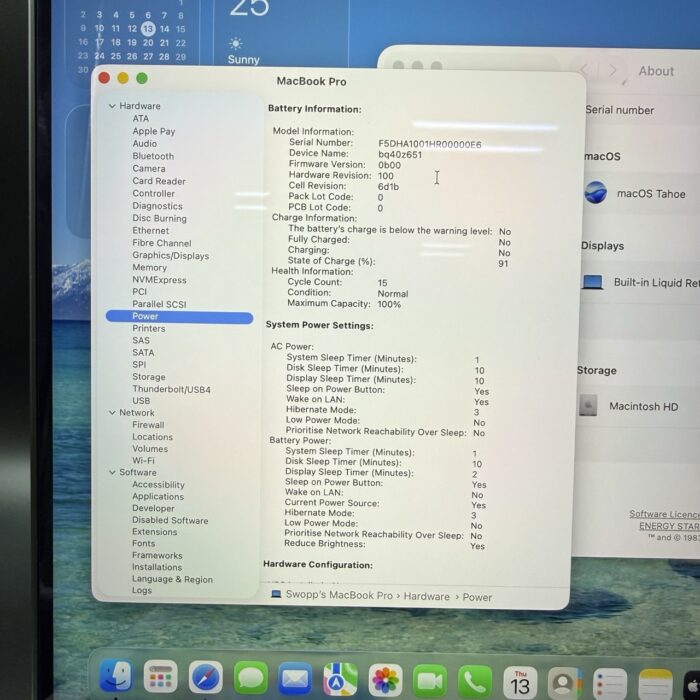
Task: Select Disc Burning in the sidebar
Action: click(x=159, y=218)
